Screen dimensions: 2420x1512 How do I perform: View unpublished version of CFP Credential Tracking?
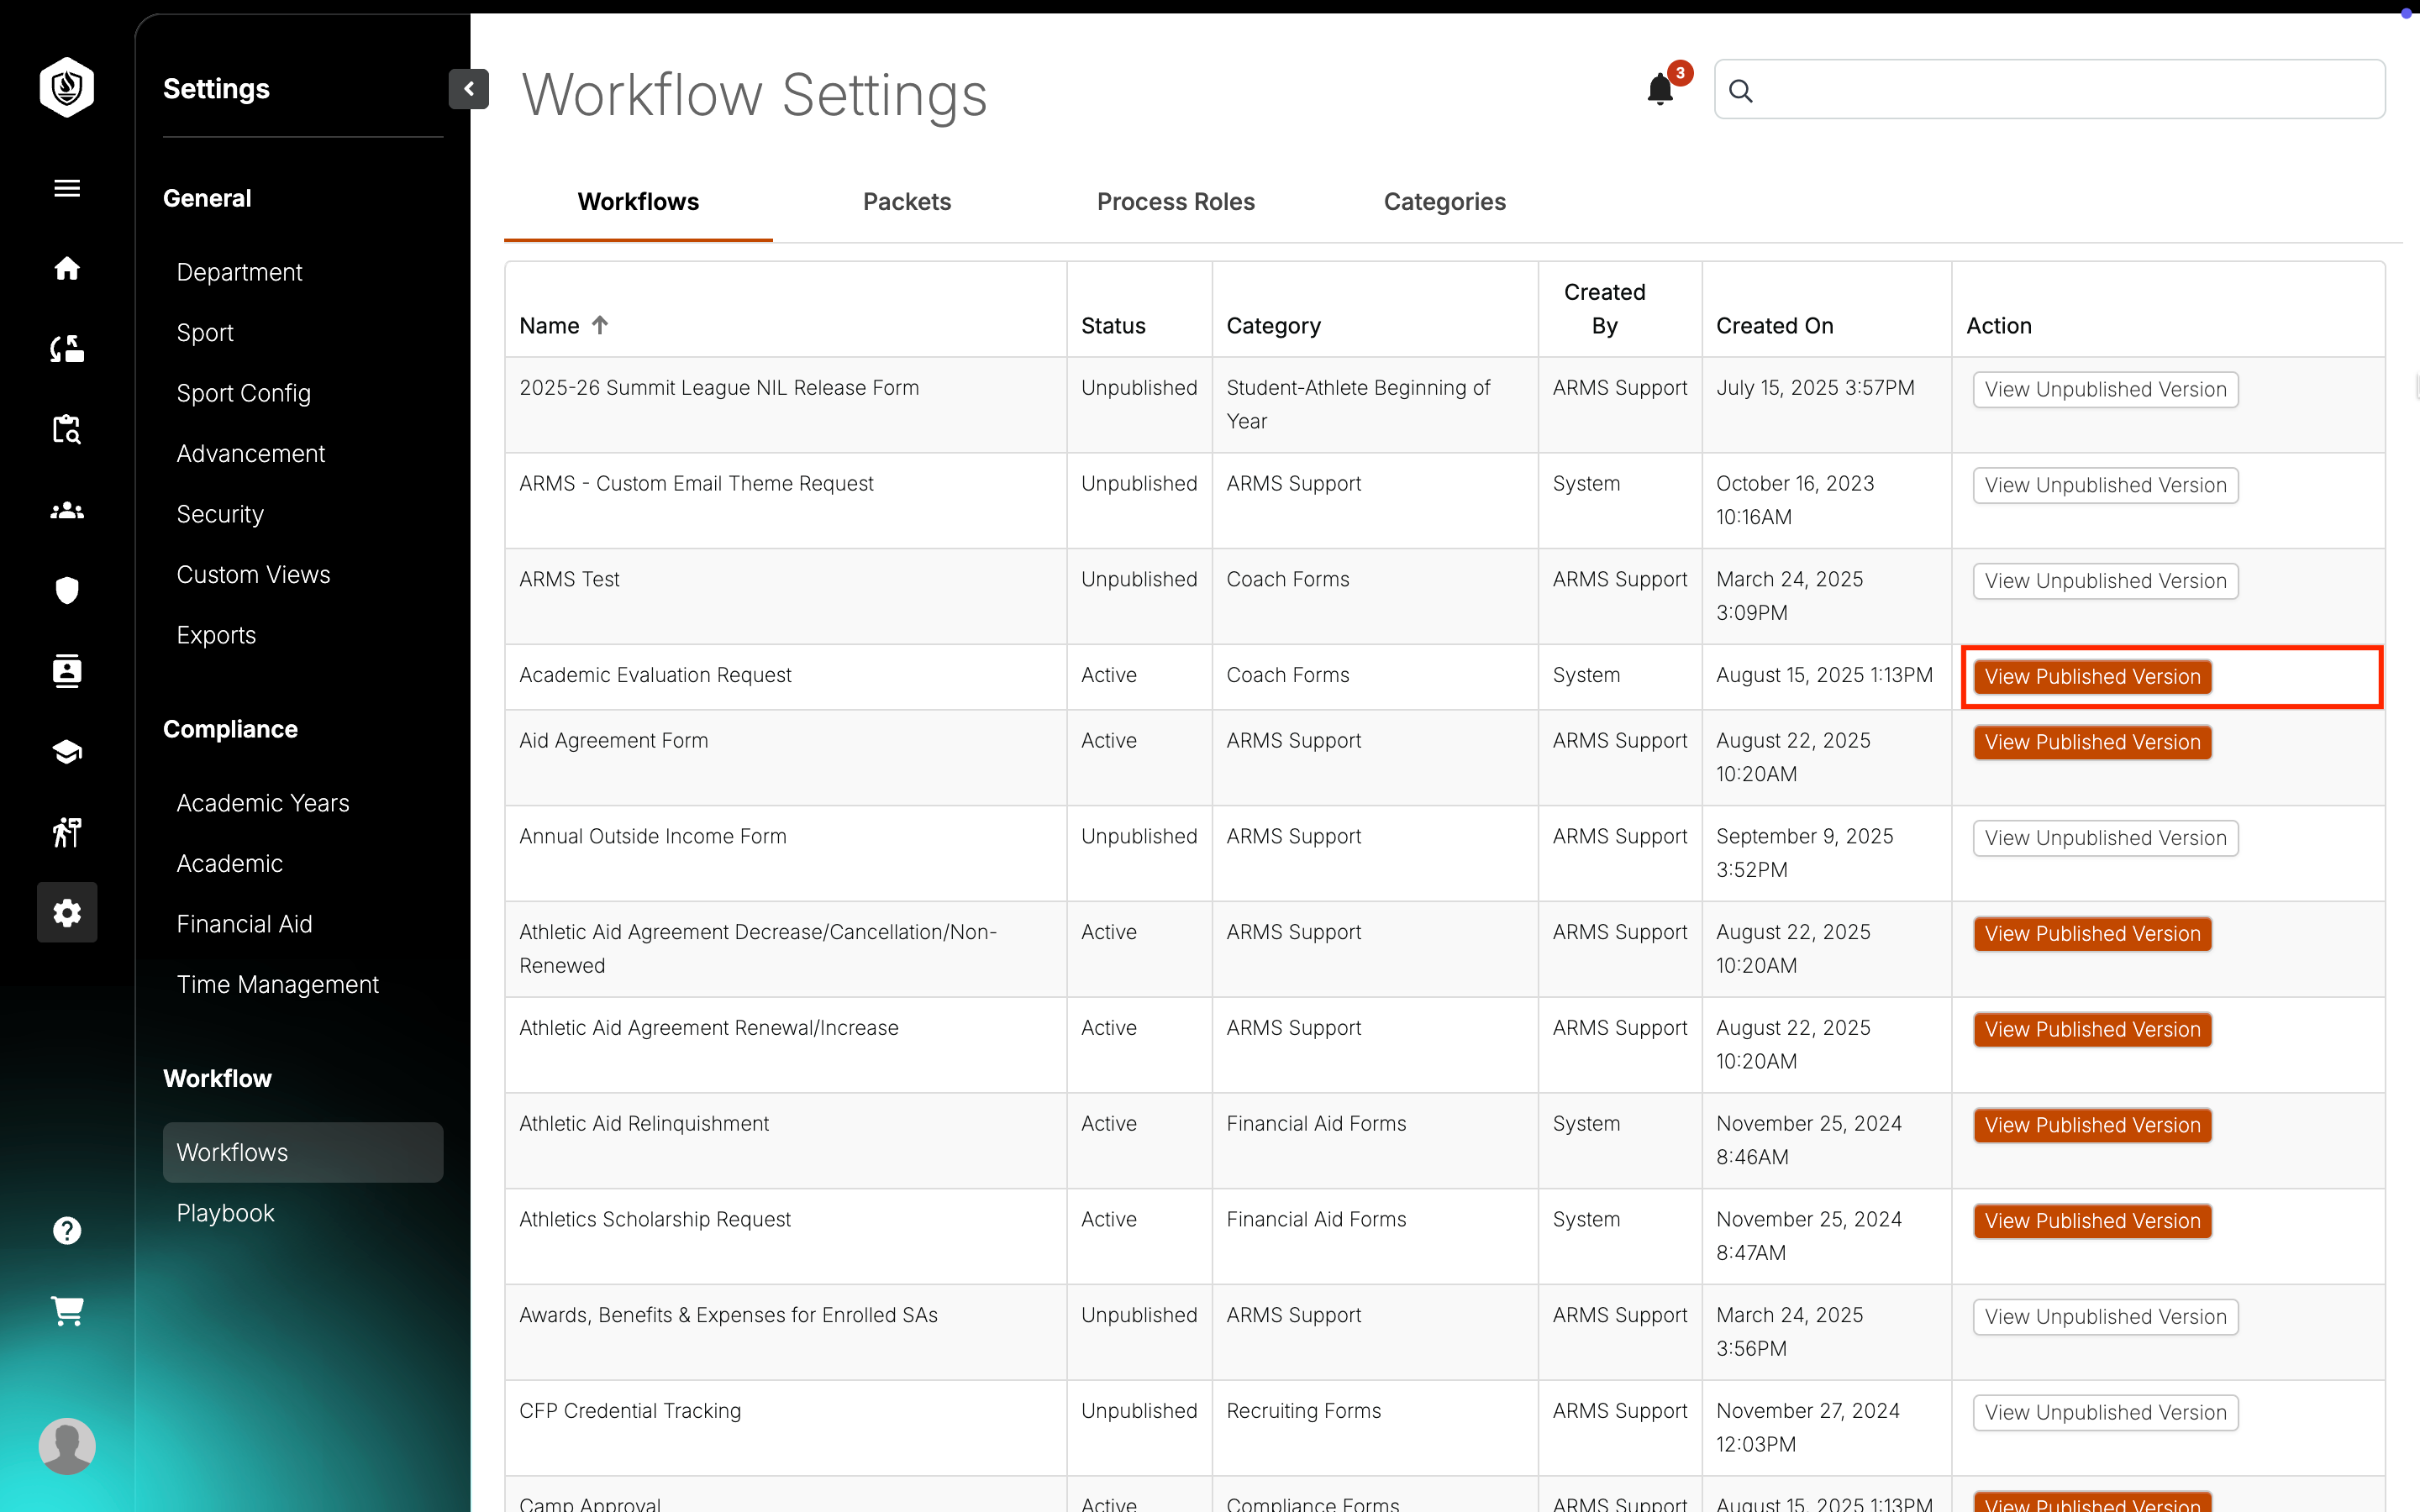pyautogui.click(x=2105, y=1412)
